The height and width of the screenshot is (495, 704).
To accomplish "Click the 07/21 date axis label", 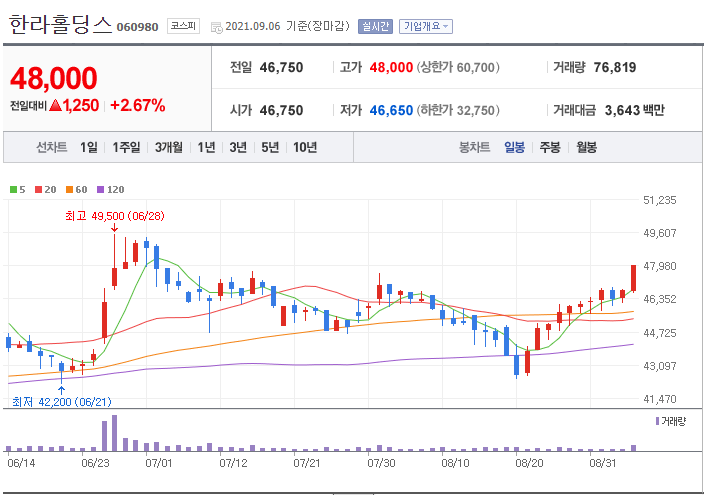I will point(307,463).
